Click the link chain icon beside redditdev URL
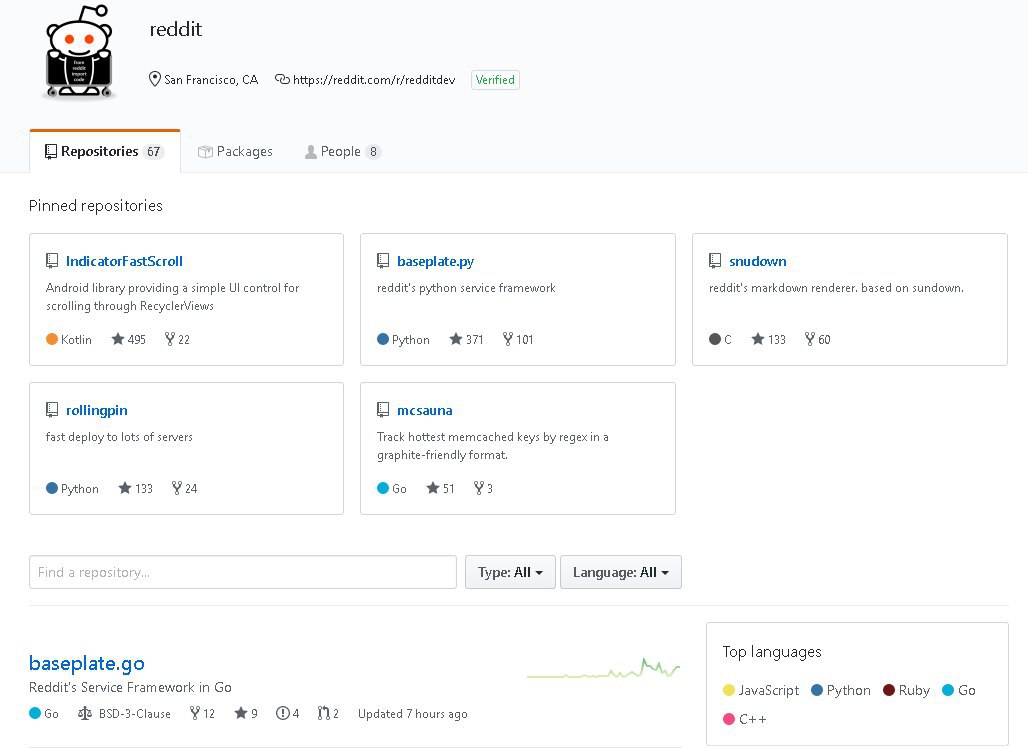Image resolution: width=1028 pixels, height=748 pixels. (x=282, y=79)
